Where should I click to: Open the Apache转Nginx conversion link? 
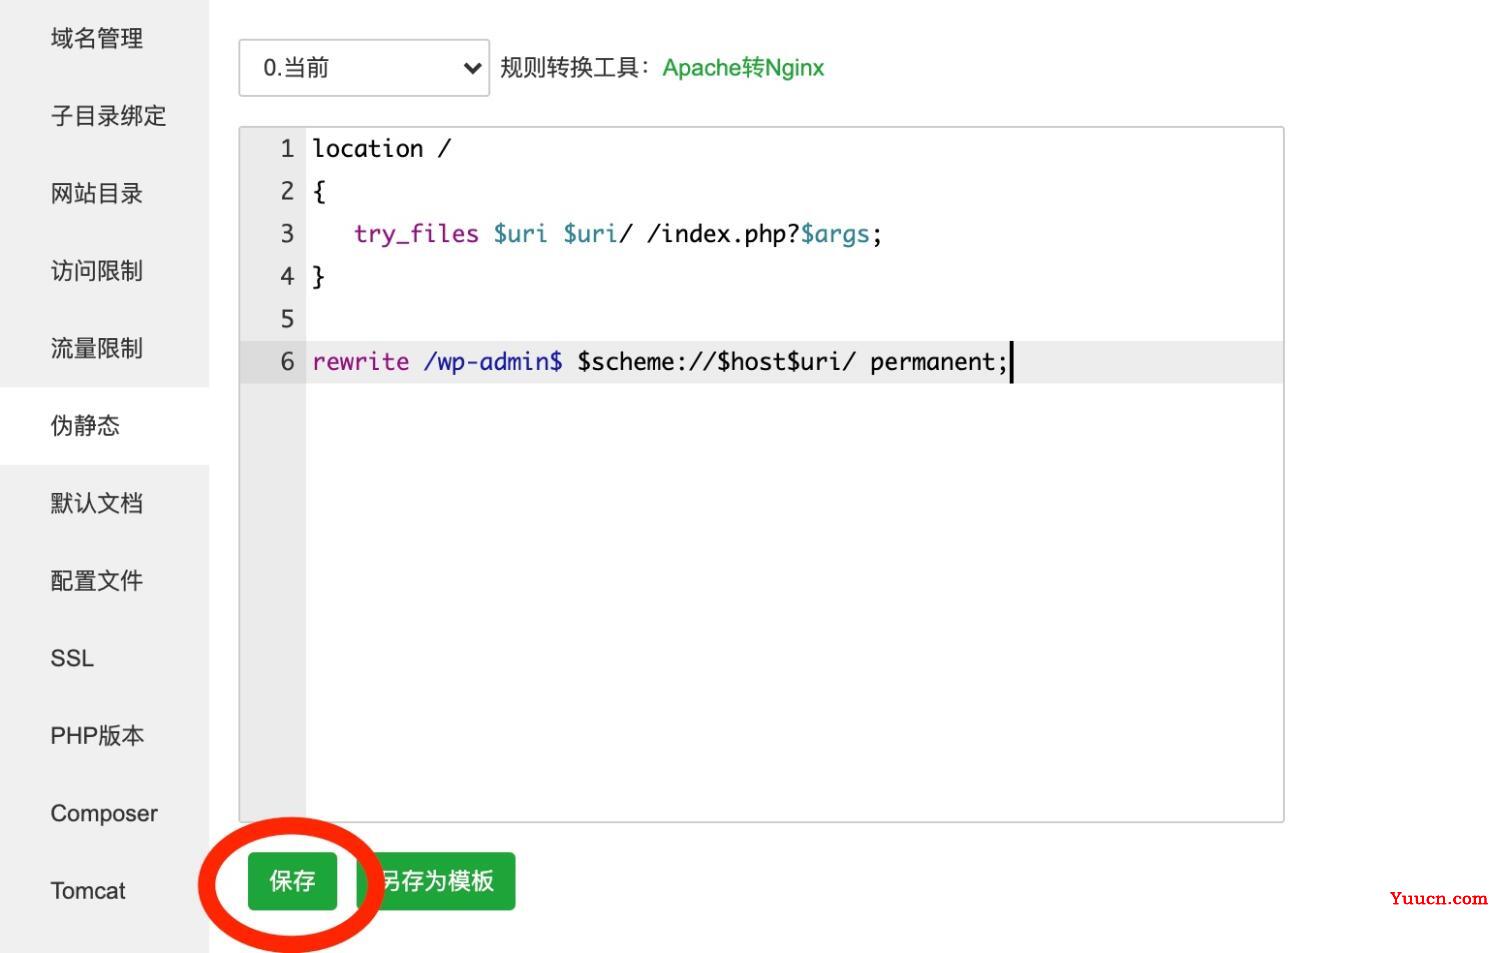point(743,68)
